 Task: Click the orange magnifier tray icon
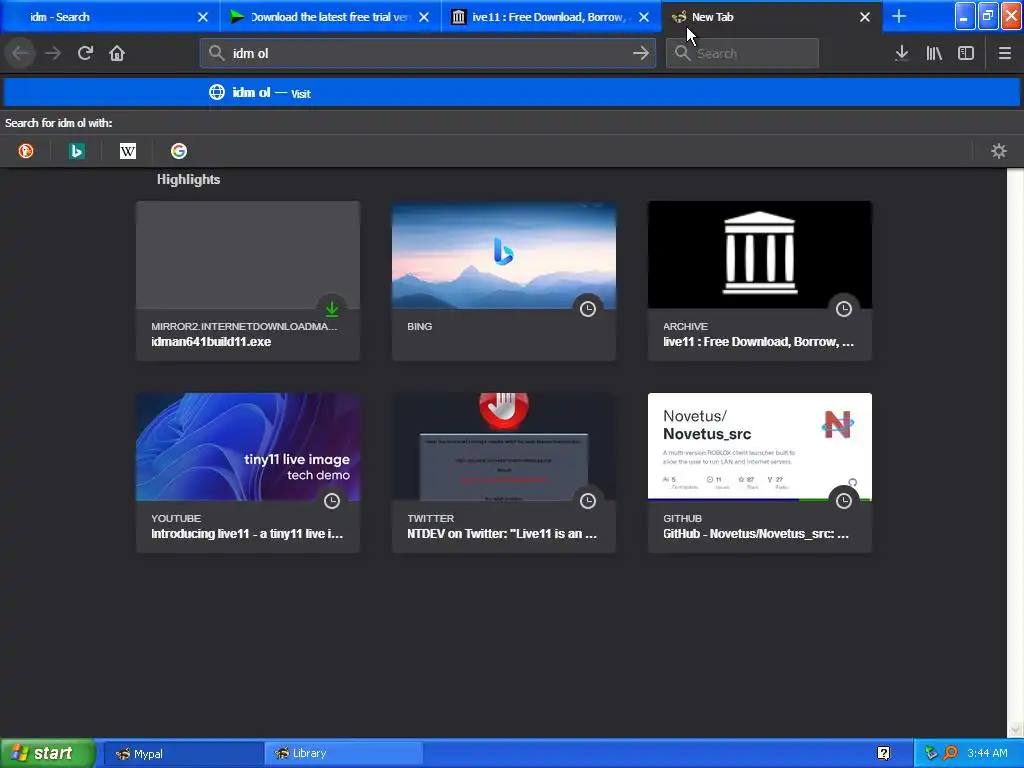point(950,753)
